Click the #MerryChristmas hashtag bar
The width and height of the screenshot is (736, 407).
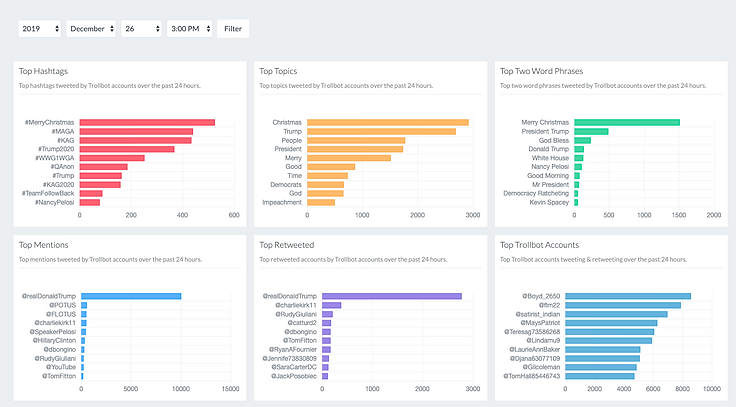(147, 122)
